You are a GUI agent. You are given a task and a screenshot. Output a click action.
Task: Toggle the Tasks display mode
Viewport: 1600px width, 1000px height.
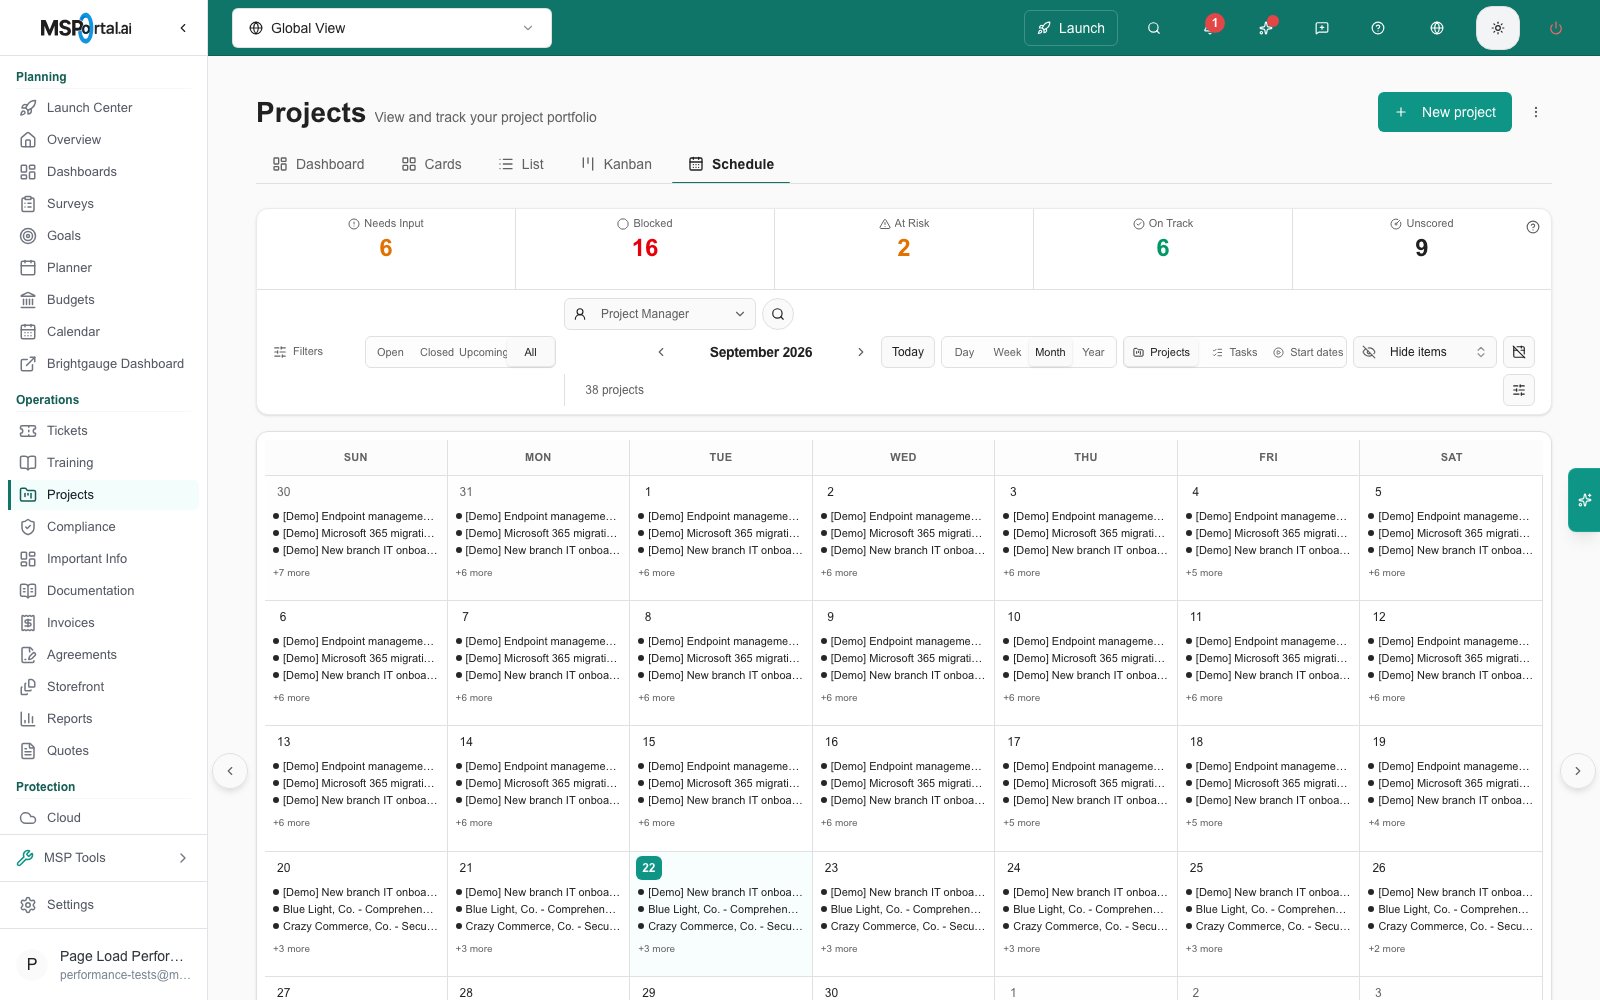[1234, 352]
